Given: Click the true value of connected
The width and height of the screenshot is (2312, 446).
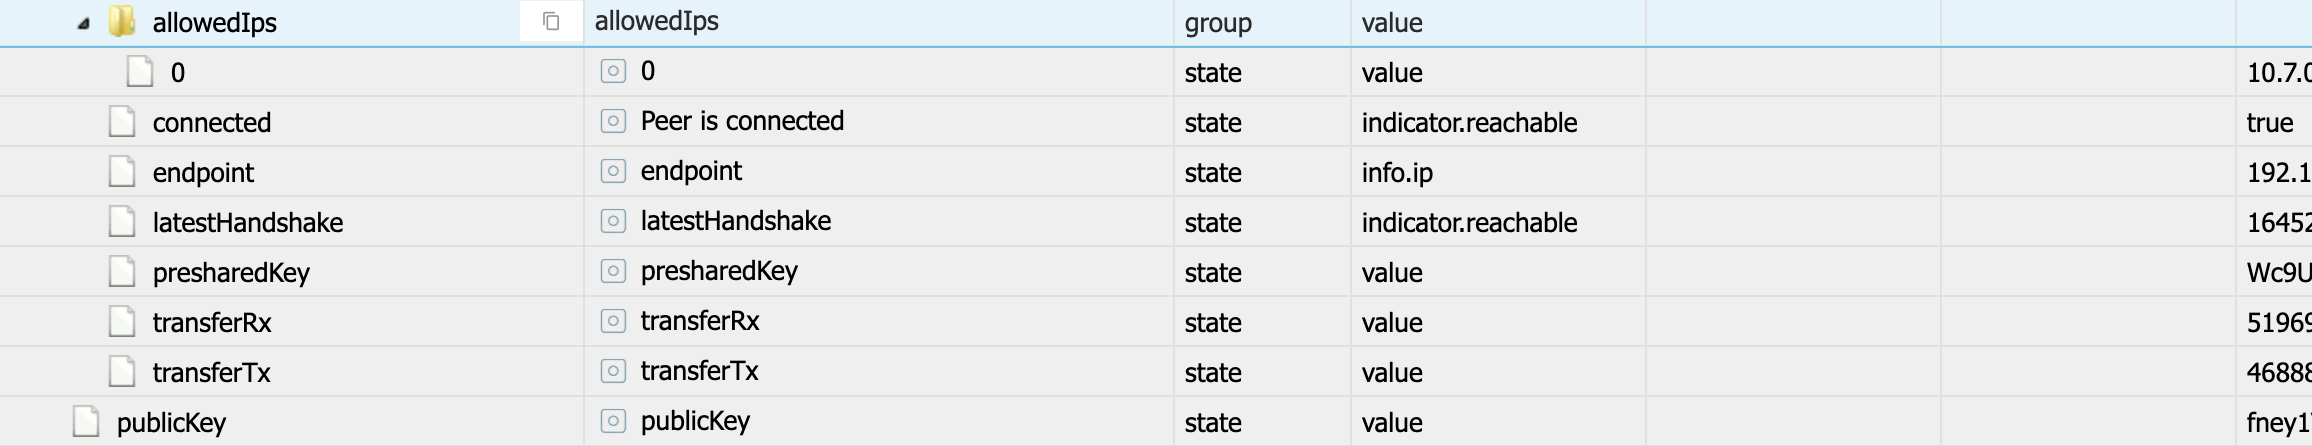Looking at the screenshot, I should (x=2270, y=122).
